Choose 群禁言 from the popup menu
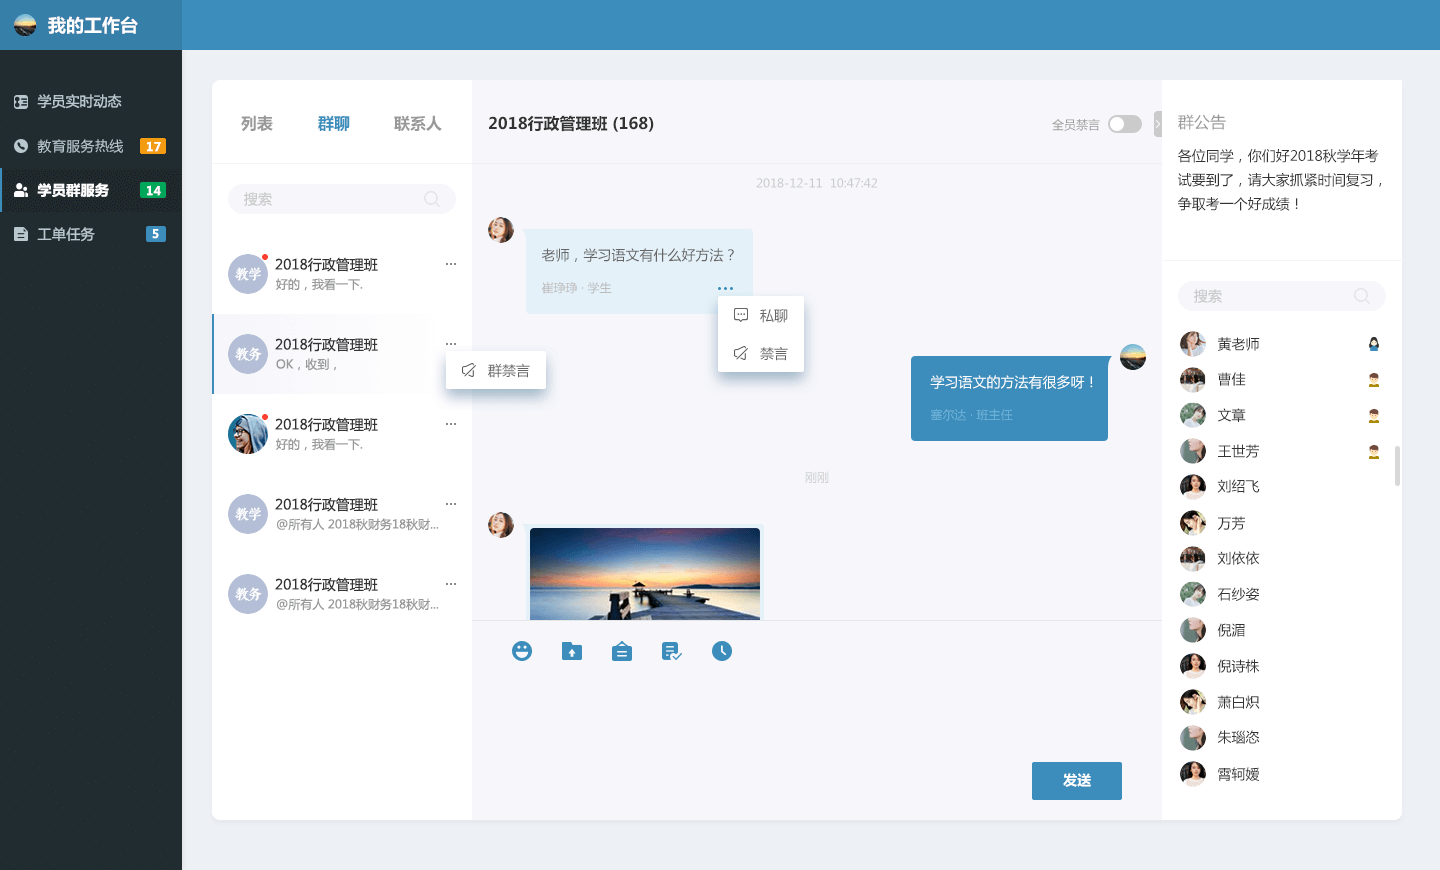 (x=497, y=371)
